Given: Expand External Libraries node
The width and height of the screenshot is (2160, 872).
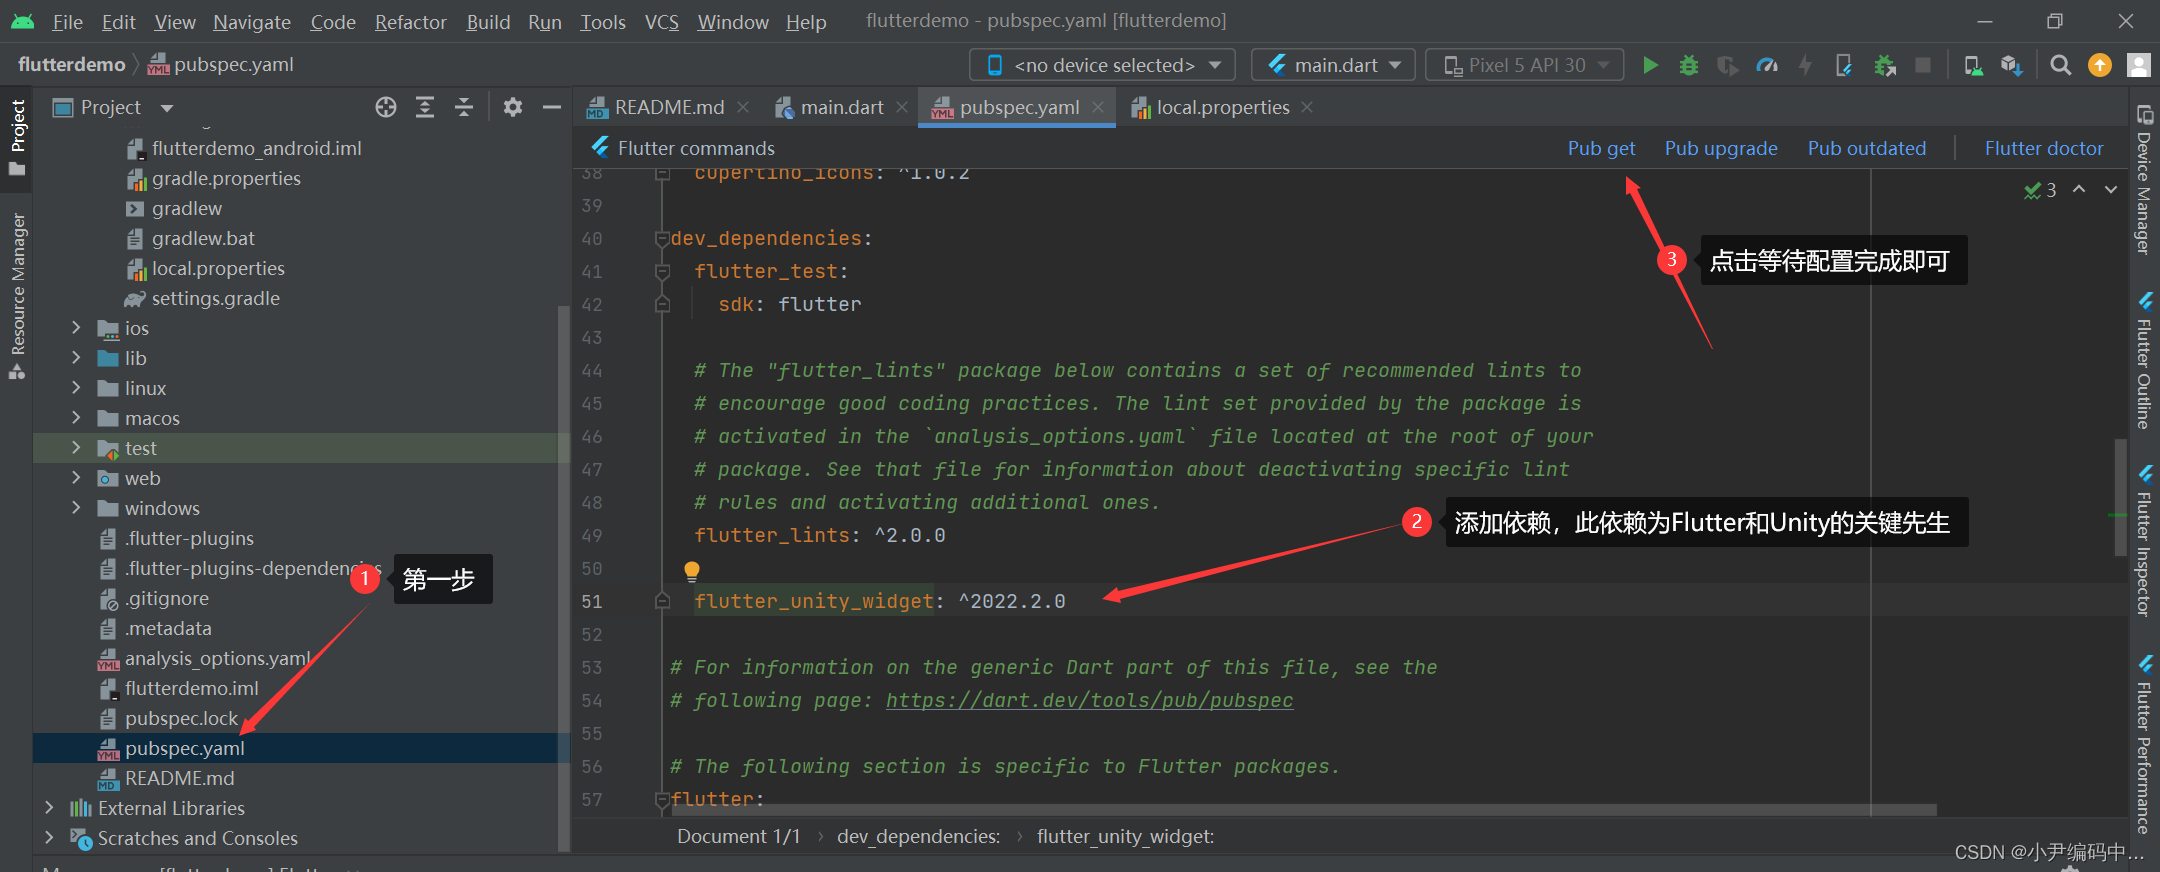Looking at the screenshot, I should click(49, 808).
